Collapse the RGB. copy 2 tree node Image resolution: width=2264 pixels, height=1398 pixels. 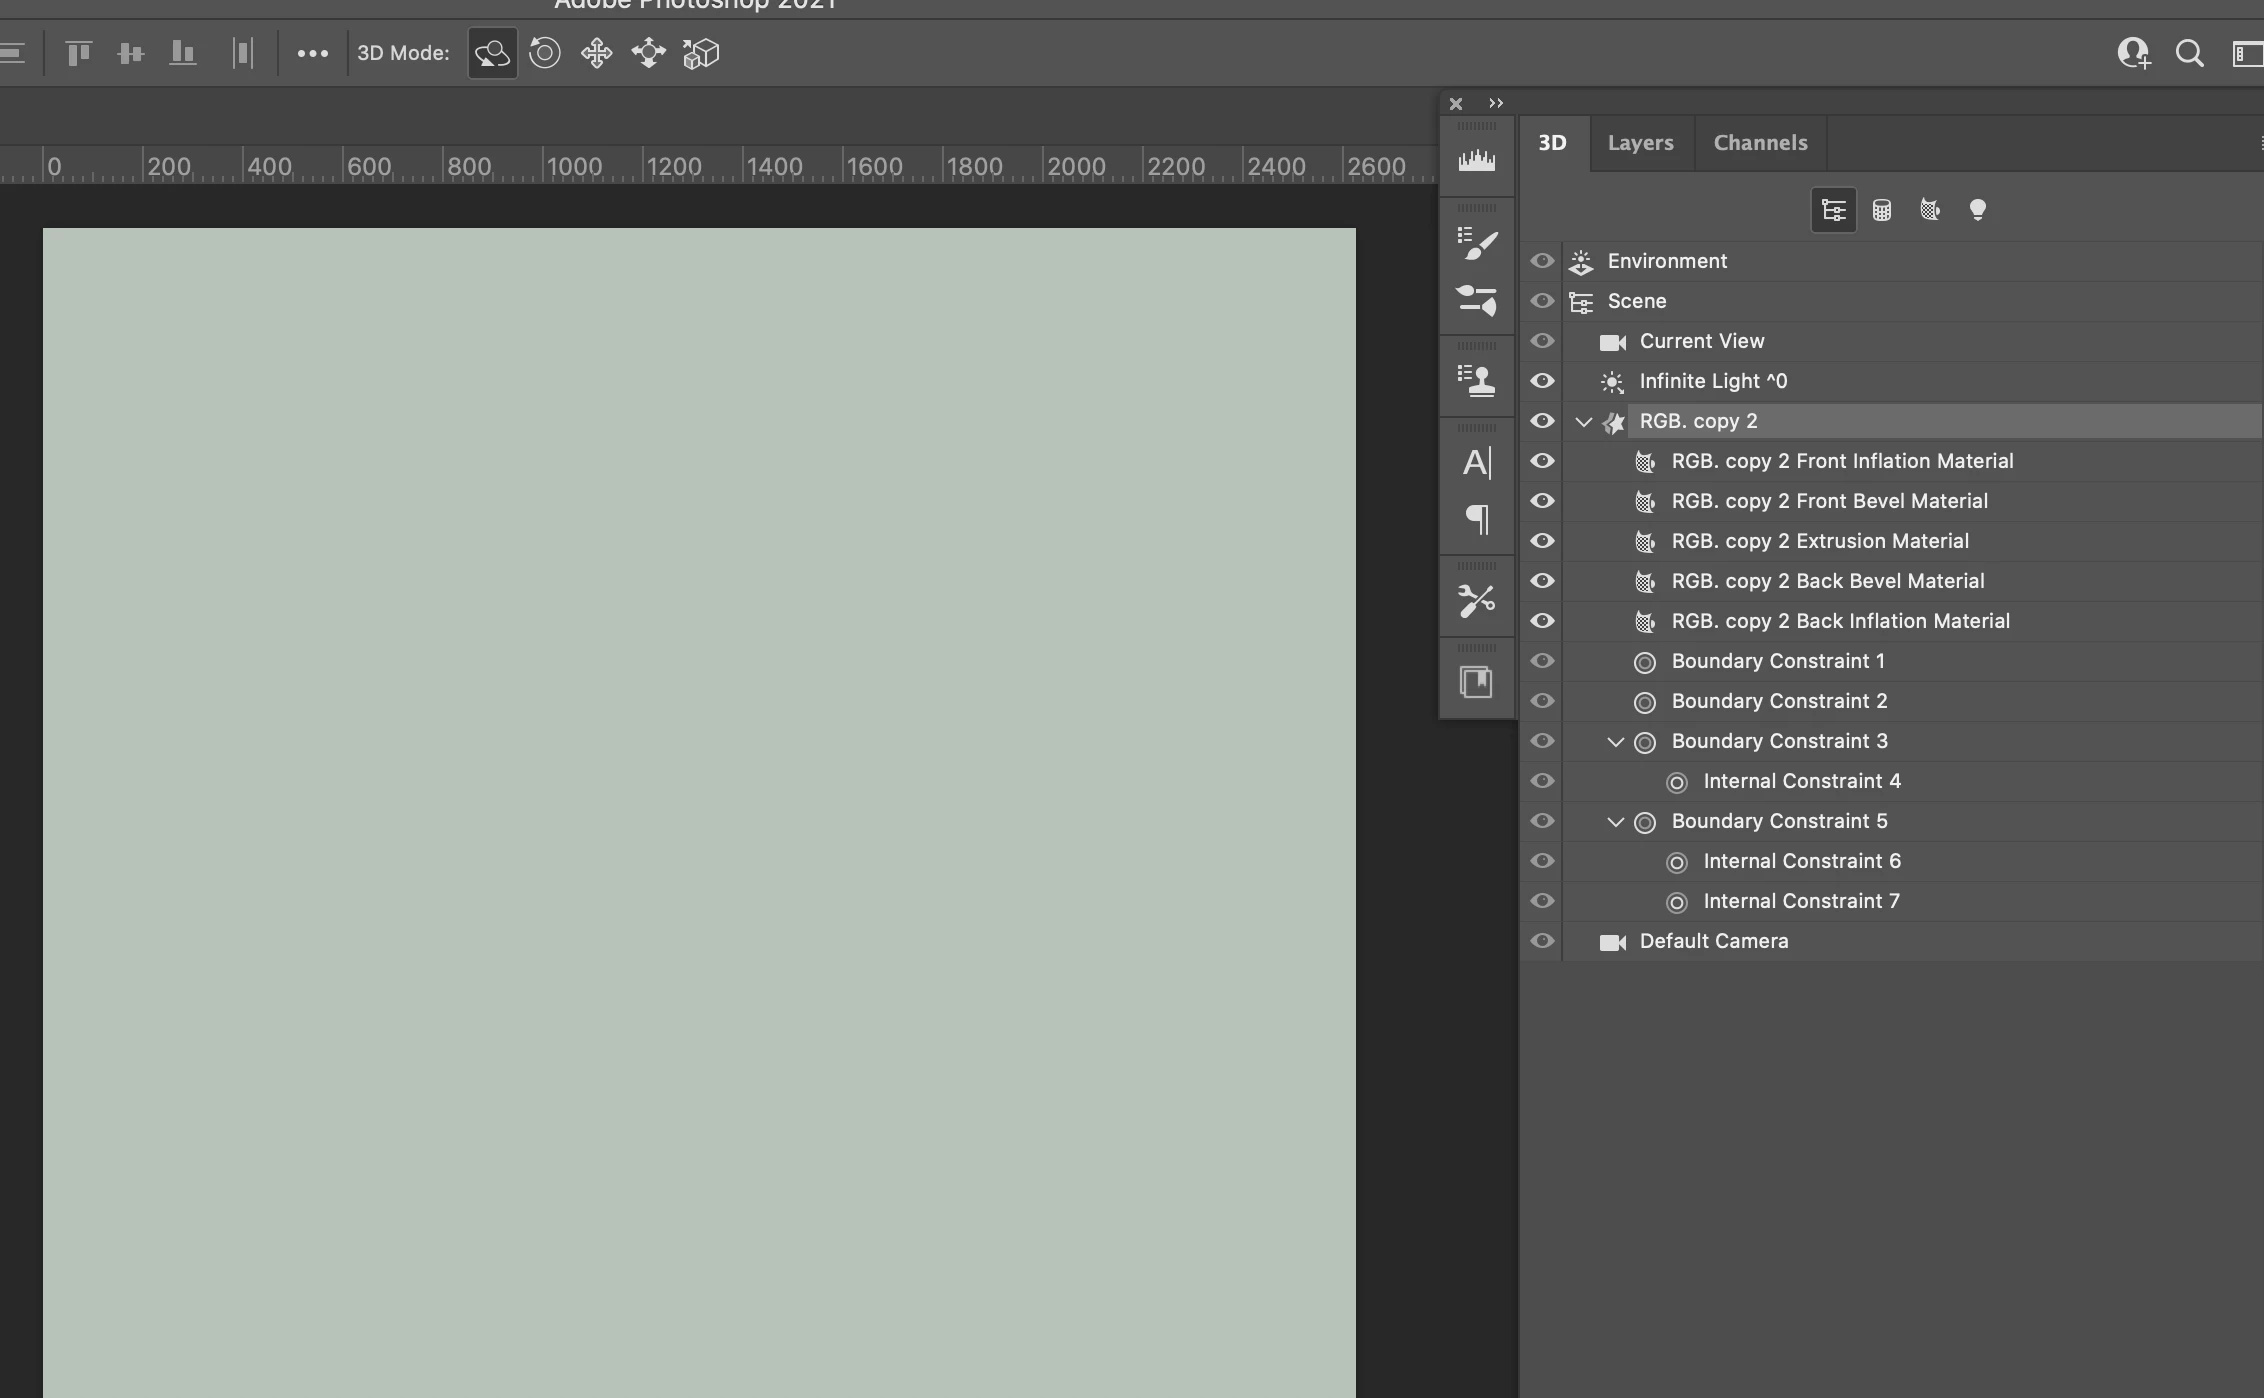tap(1583, 422)
